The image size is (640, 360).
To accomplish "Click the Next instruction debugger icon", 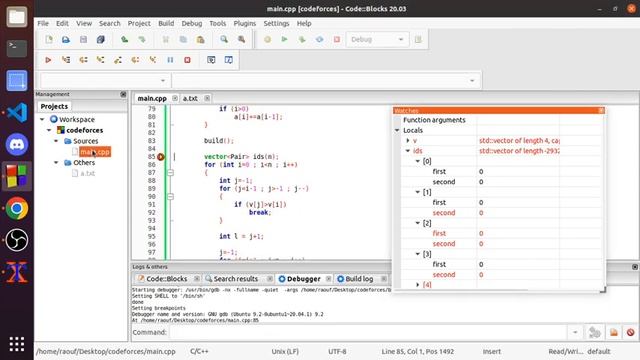I will 135,60.
